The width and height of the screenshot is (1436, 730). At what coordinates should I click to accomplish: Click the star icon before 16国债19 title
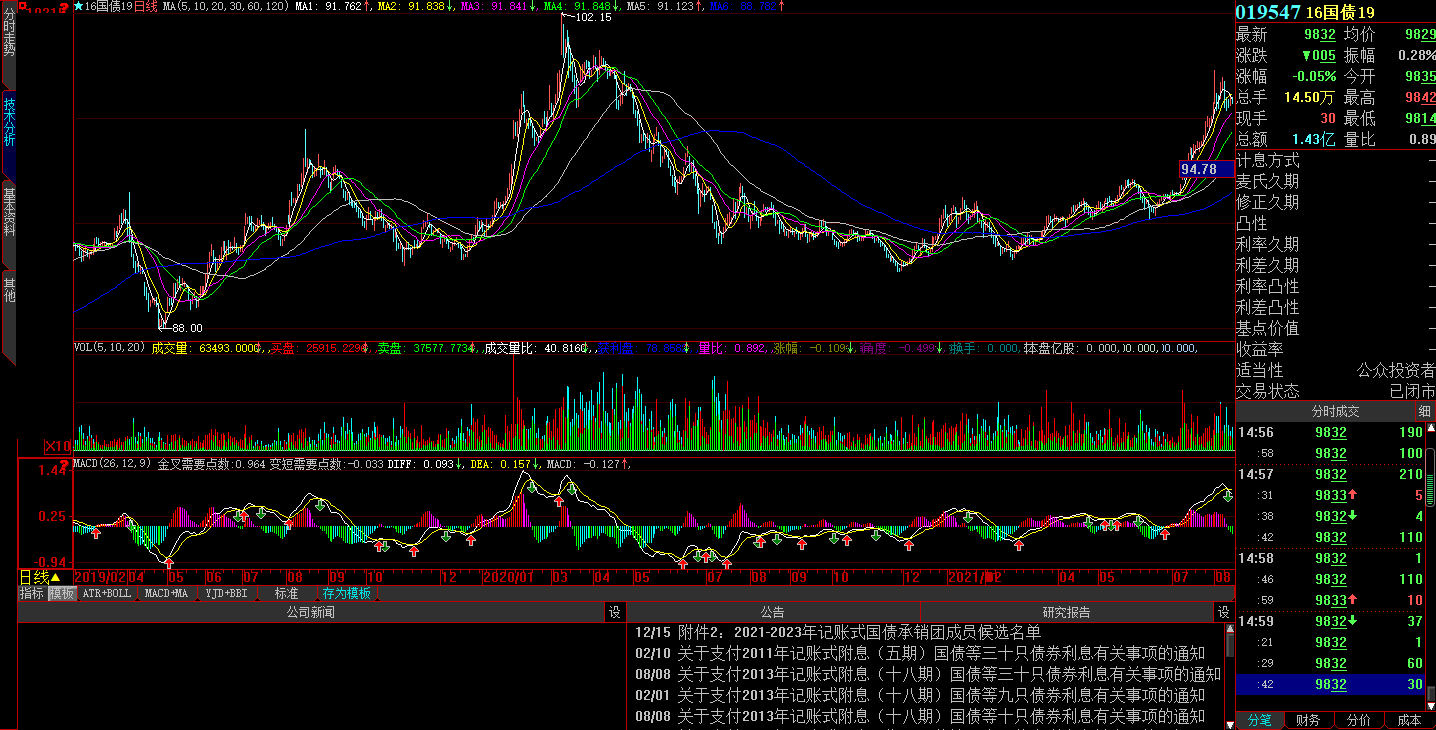coord(79,6)
